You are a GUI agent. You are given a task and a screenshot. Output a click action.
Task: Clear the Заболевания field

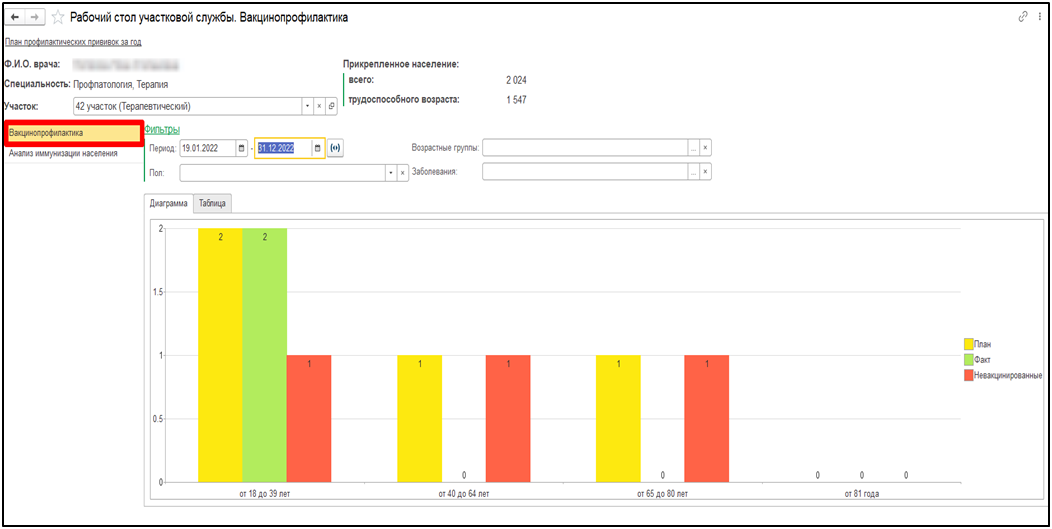[705, 172]
